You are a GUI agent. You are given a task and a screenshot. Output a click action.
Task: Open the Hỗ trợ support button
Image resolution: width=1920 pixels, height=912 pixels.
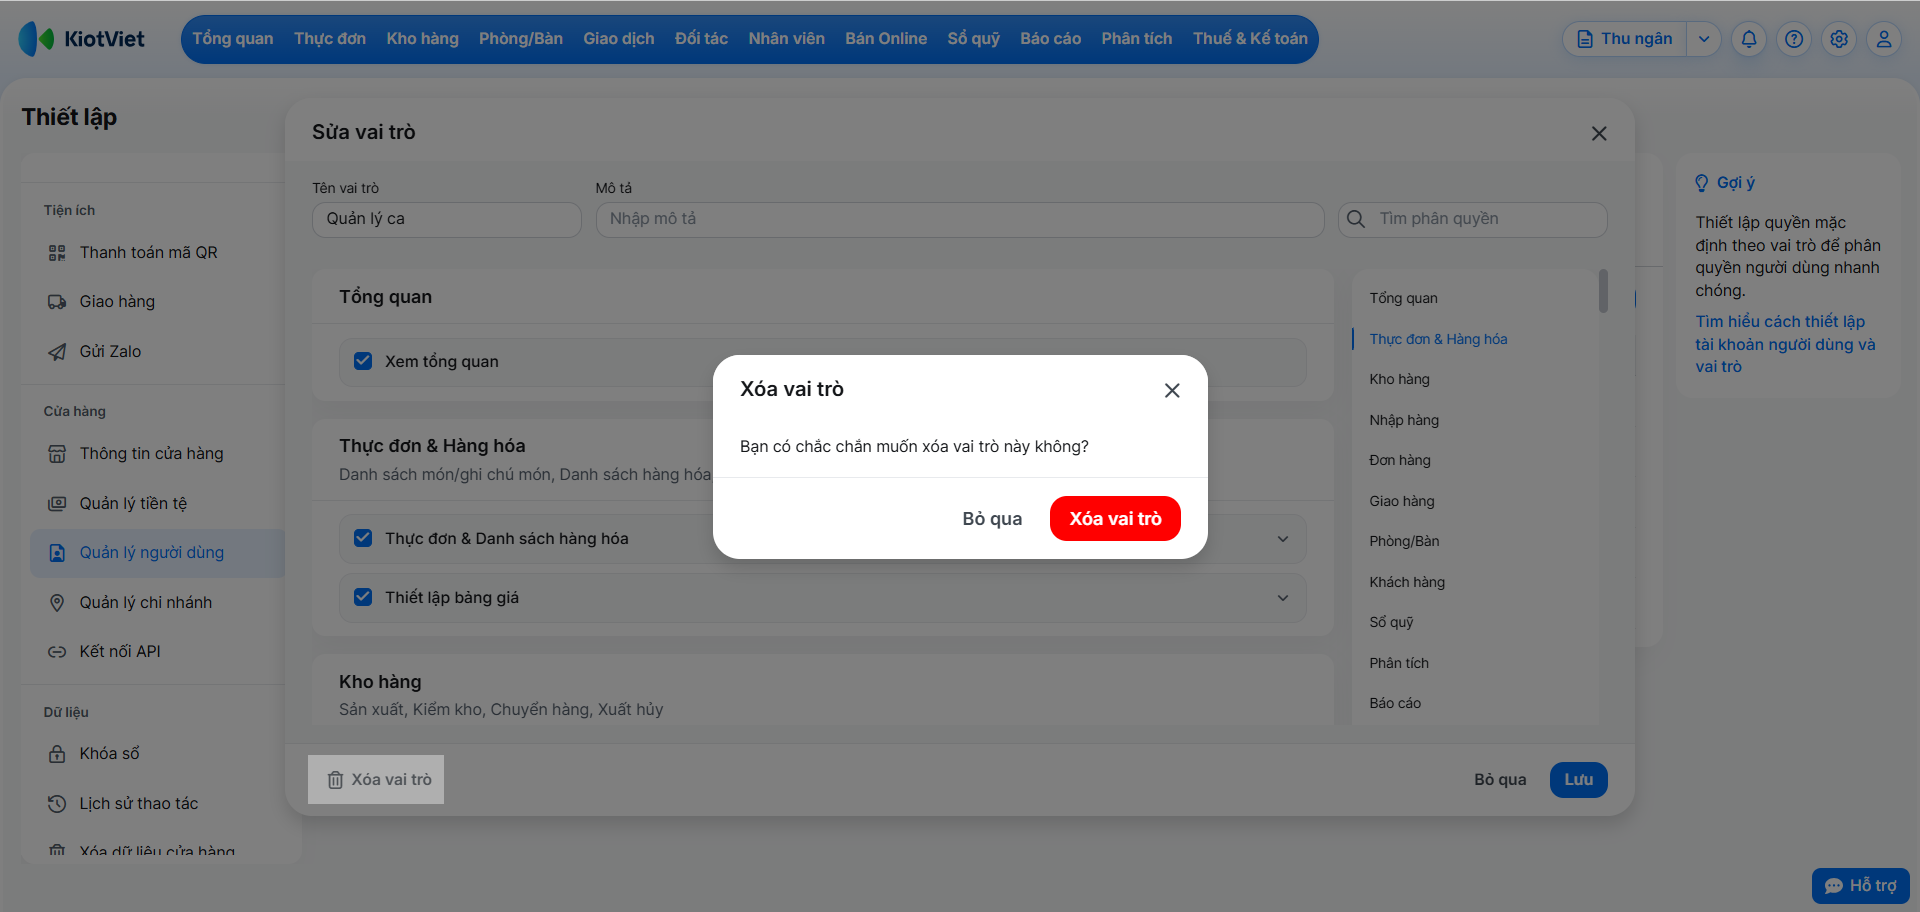[1861, 886]
